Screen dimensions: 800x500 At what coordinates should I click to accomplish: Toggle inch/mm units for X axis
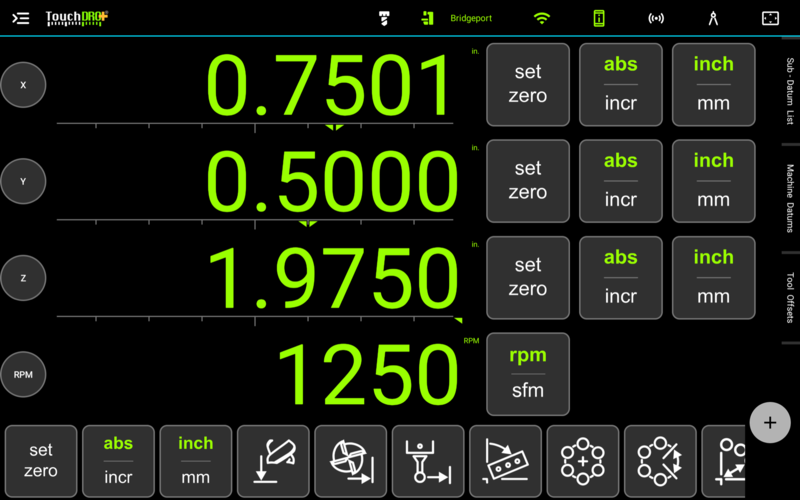click(x=714, y=85)
